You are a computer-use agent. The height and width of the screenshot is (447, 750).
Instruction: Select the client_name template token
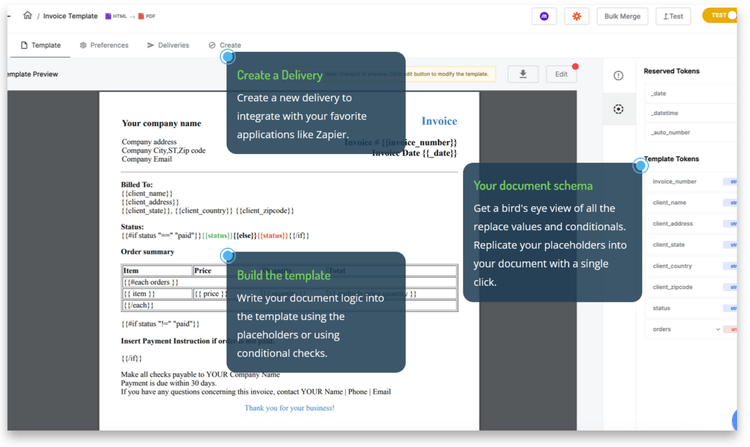691,203
